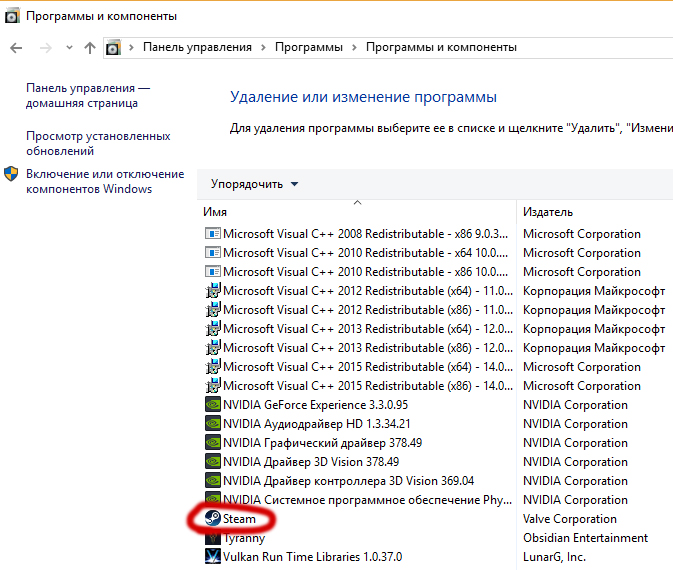This screenshot has width=673, height=570.
Task: Select 'Vulkan Run Time Libraries 1.0.37.0' entry
Action: pyautogui.click(x=312, y=557)
